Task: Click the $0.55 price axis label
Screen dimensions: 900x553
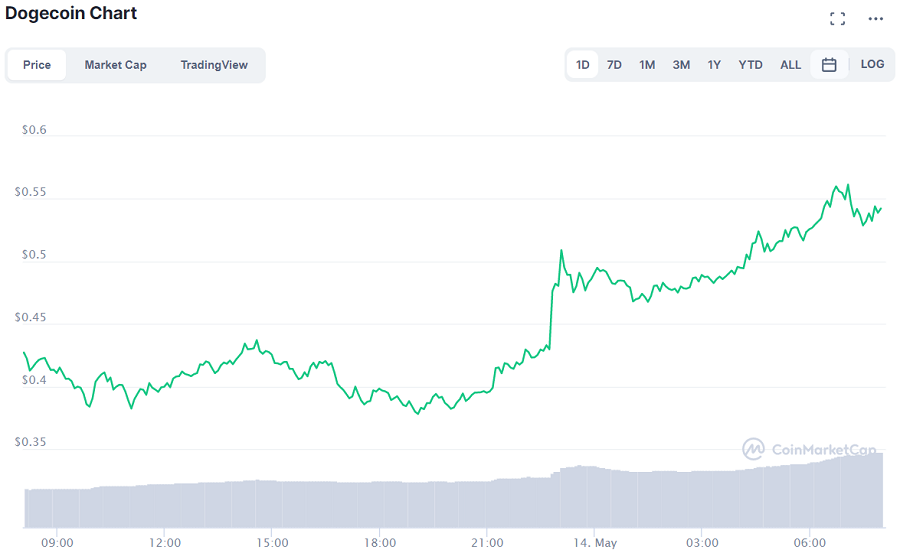Action: click(30, 192)
